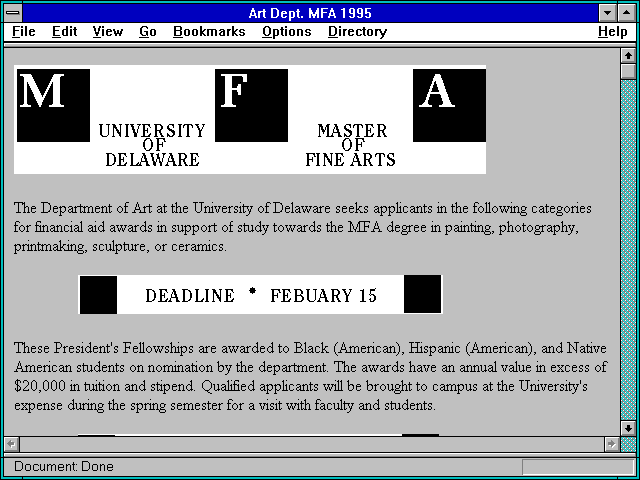Click the 'MASTER OF FINE ARTS' banner text

(x=351, y=145)
